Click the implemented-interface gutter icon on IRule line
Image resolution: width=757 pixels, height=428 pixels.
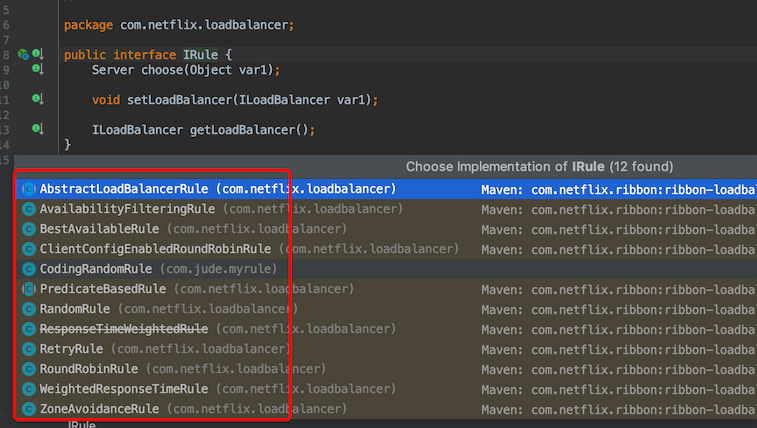point(38,54)
